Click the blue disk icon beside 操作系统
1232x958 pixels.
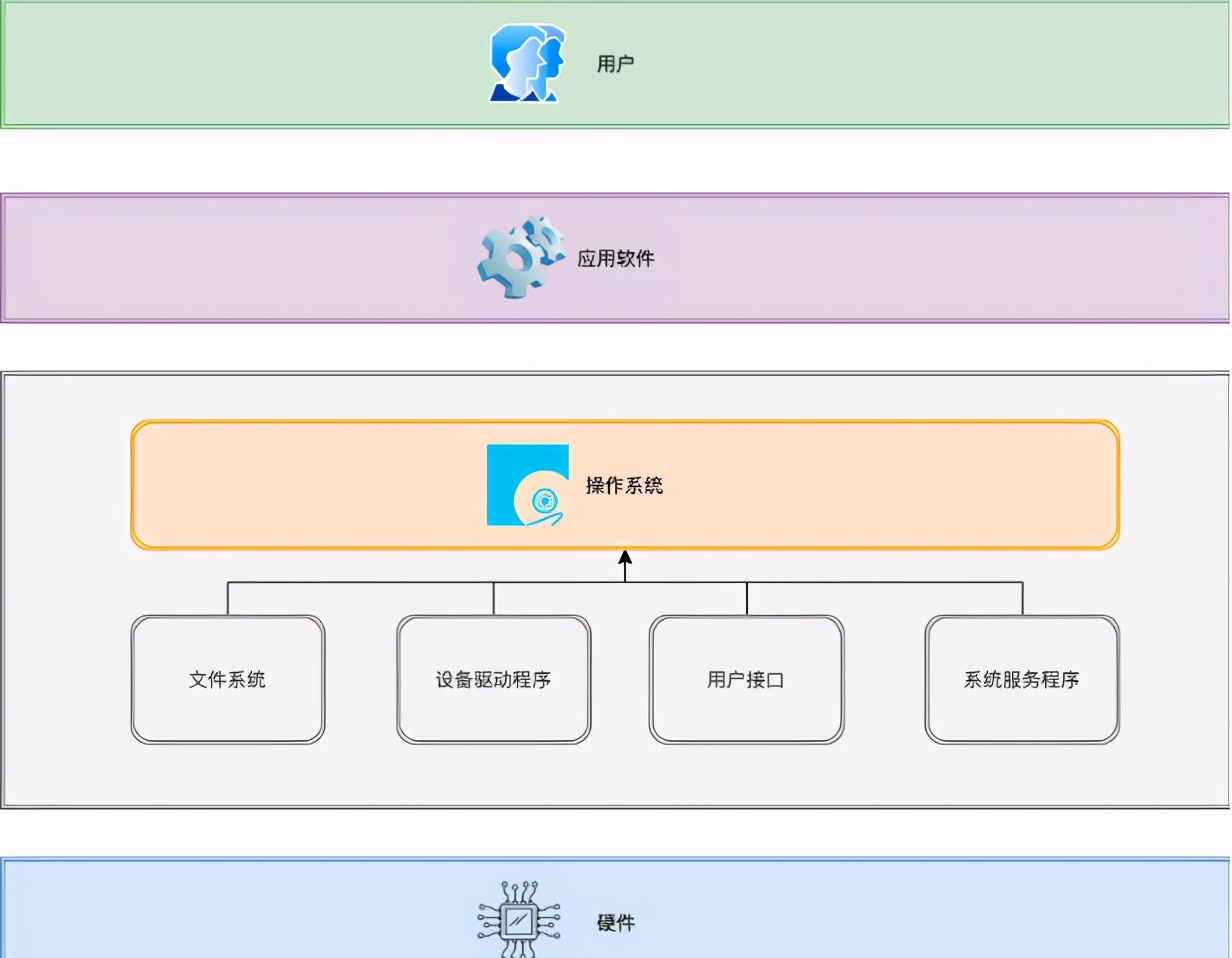pyautogui.click(x=528, y=485)
